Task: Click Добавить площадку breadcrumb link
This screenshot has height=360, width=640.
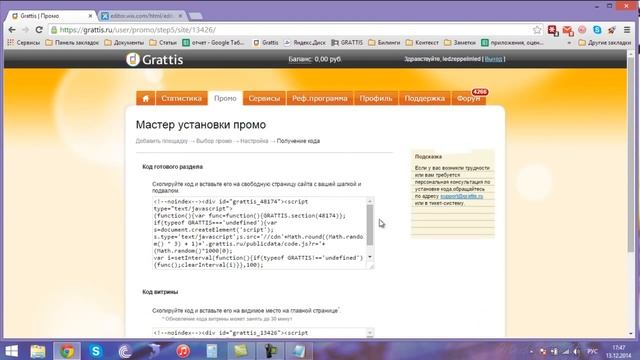Action: [x=162, y=141]
